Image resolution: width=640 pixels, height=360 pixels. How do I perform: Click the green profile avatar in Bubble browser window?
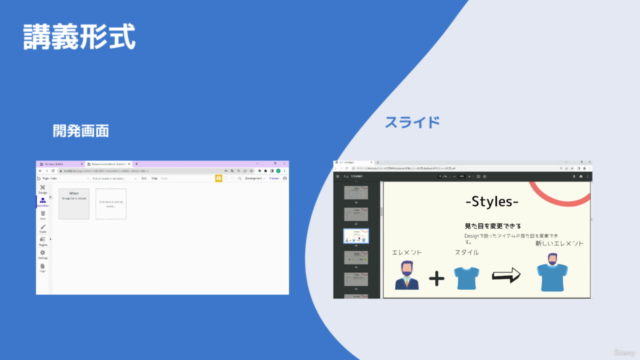[x=278, y=171]
